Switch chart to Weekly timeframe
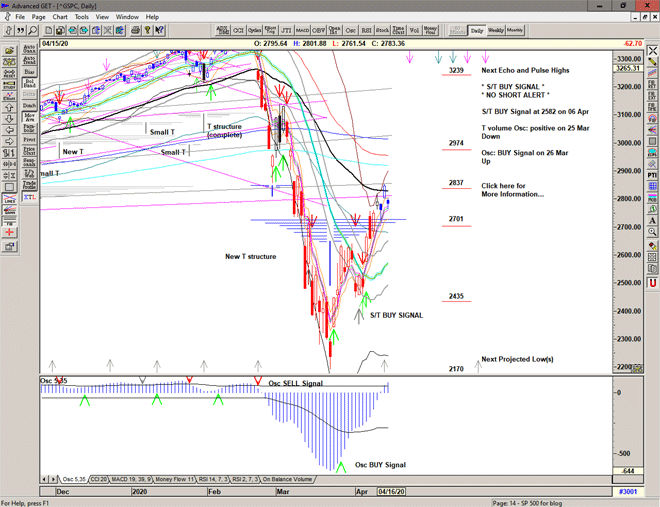 coord(496,30)
